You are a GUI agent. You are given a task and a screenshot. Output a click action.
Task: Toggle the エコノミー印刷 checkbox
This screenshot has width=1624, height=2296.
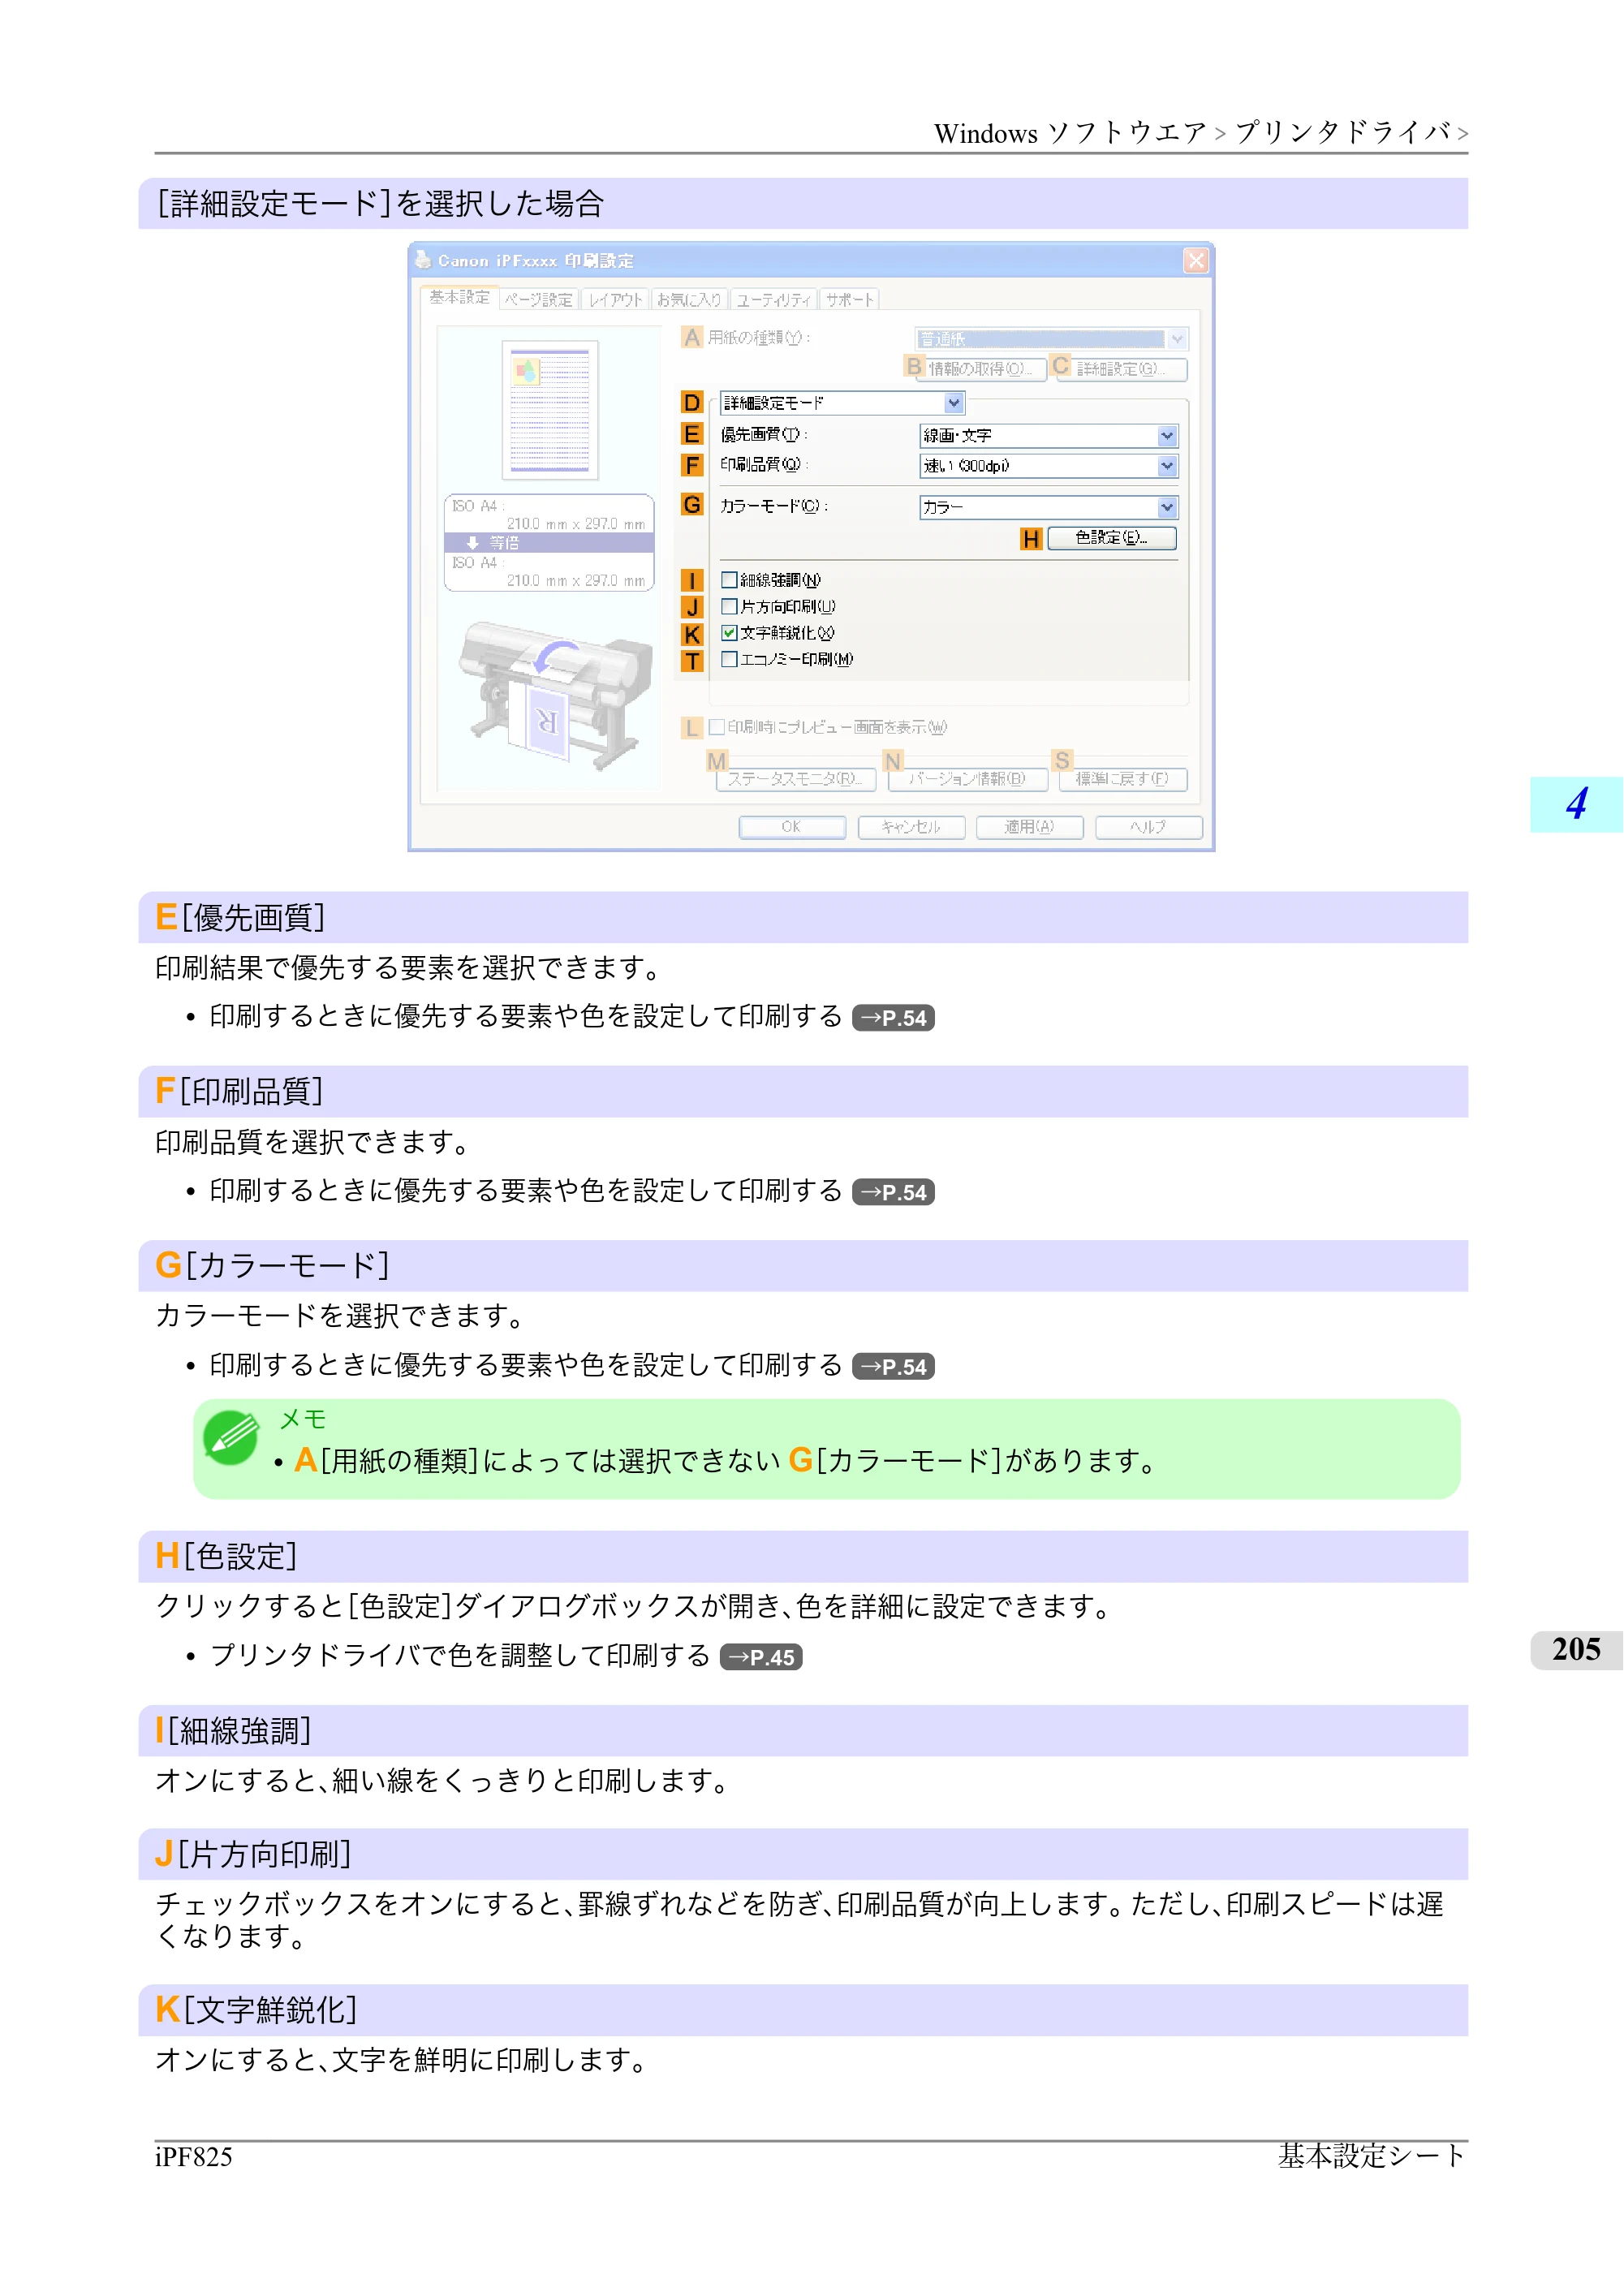[x=729, y=659]
